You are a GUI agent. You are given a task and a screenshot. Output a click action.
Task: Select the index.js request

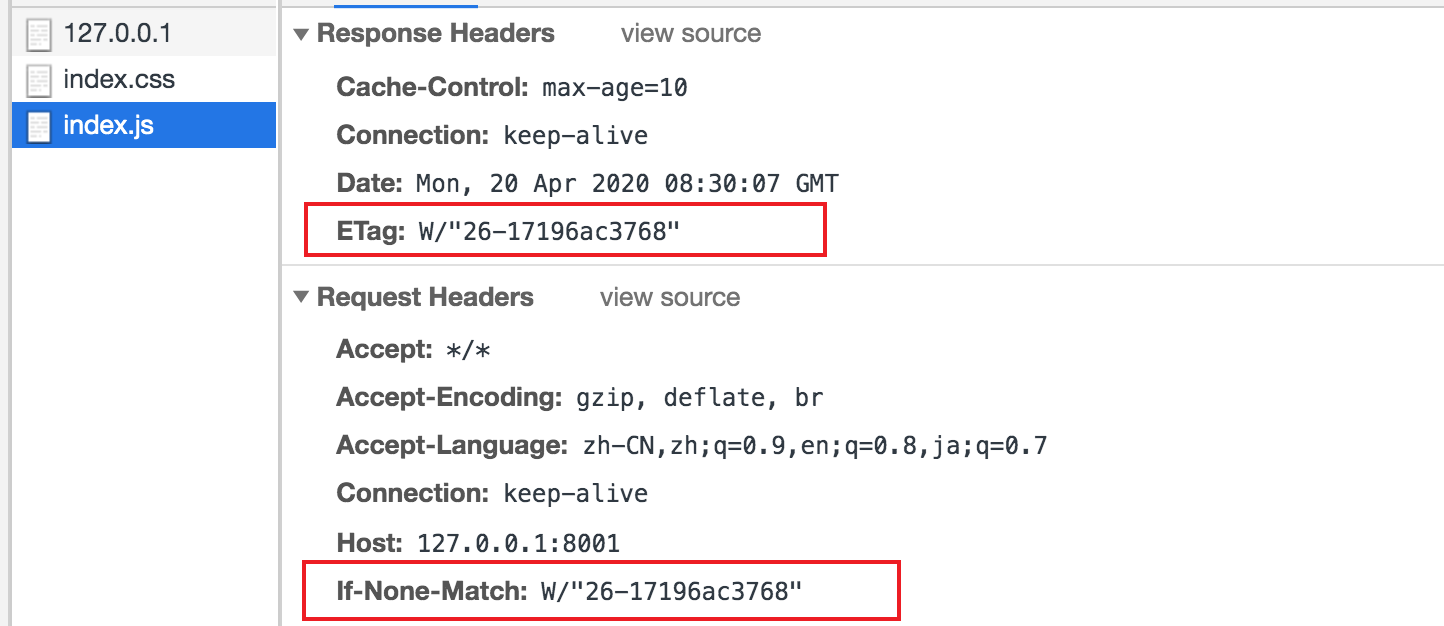click(144, 125)
